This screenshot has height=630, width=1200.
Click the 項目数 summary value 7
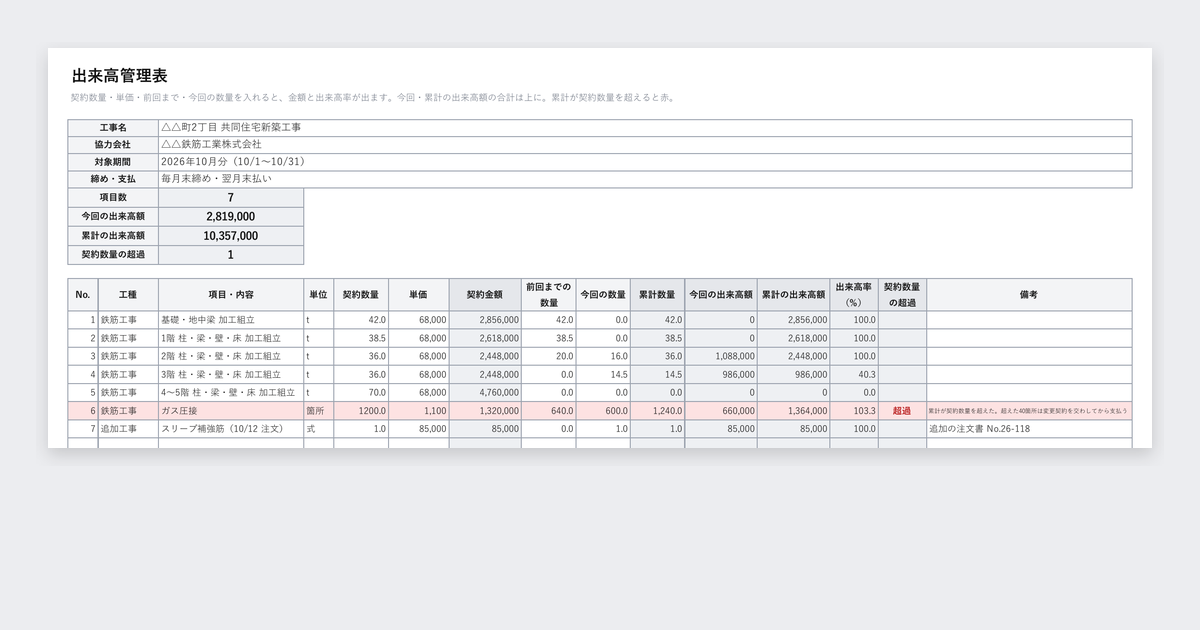click(231, 198)
